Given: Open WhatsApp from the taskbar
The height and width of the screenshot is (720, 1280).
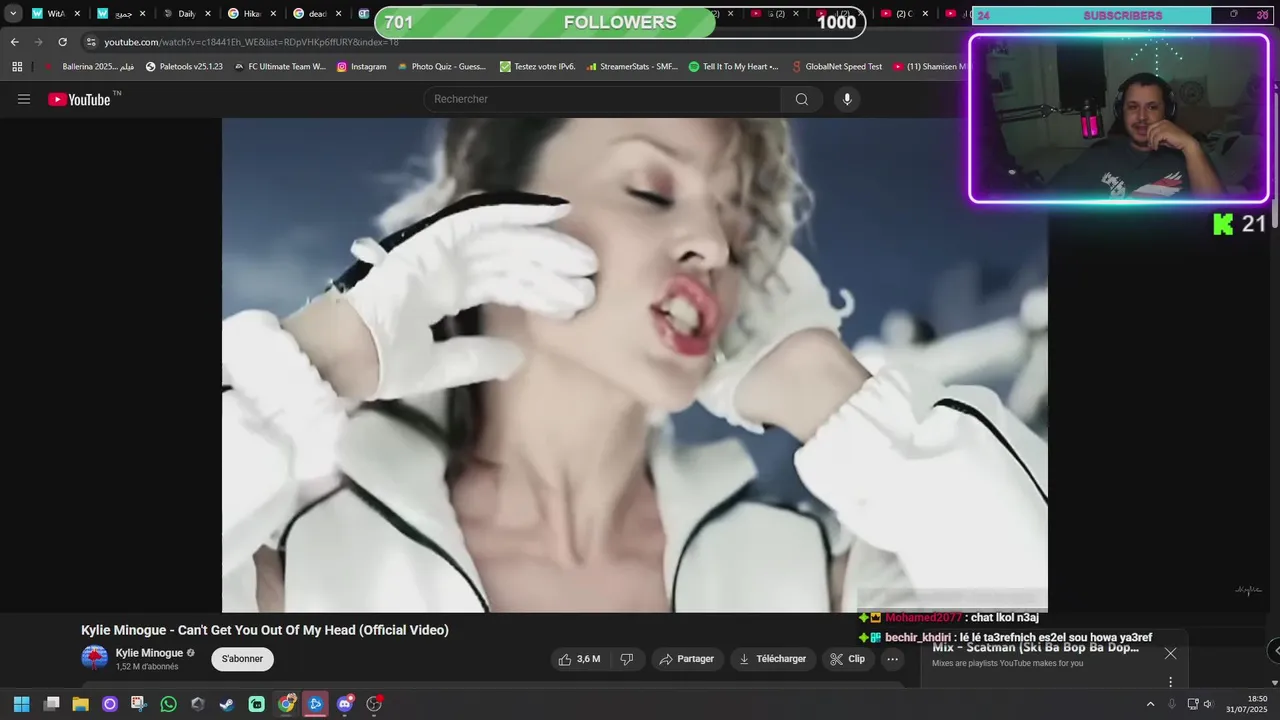Looking at the screenshot, I should point(168,704).
